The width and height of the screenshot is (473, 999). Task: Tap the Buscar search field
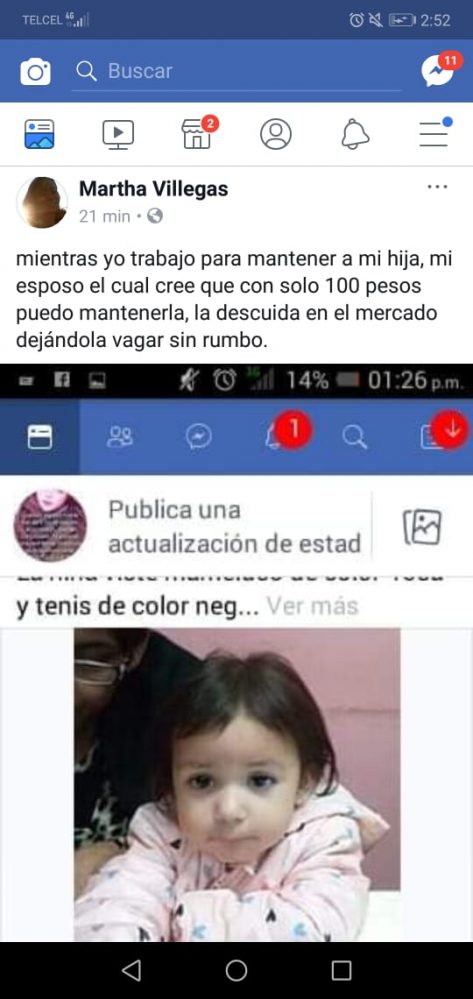tap(236, 71)
